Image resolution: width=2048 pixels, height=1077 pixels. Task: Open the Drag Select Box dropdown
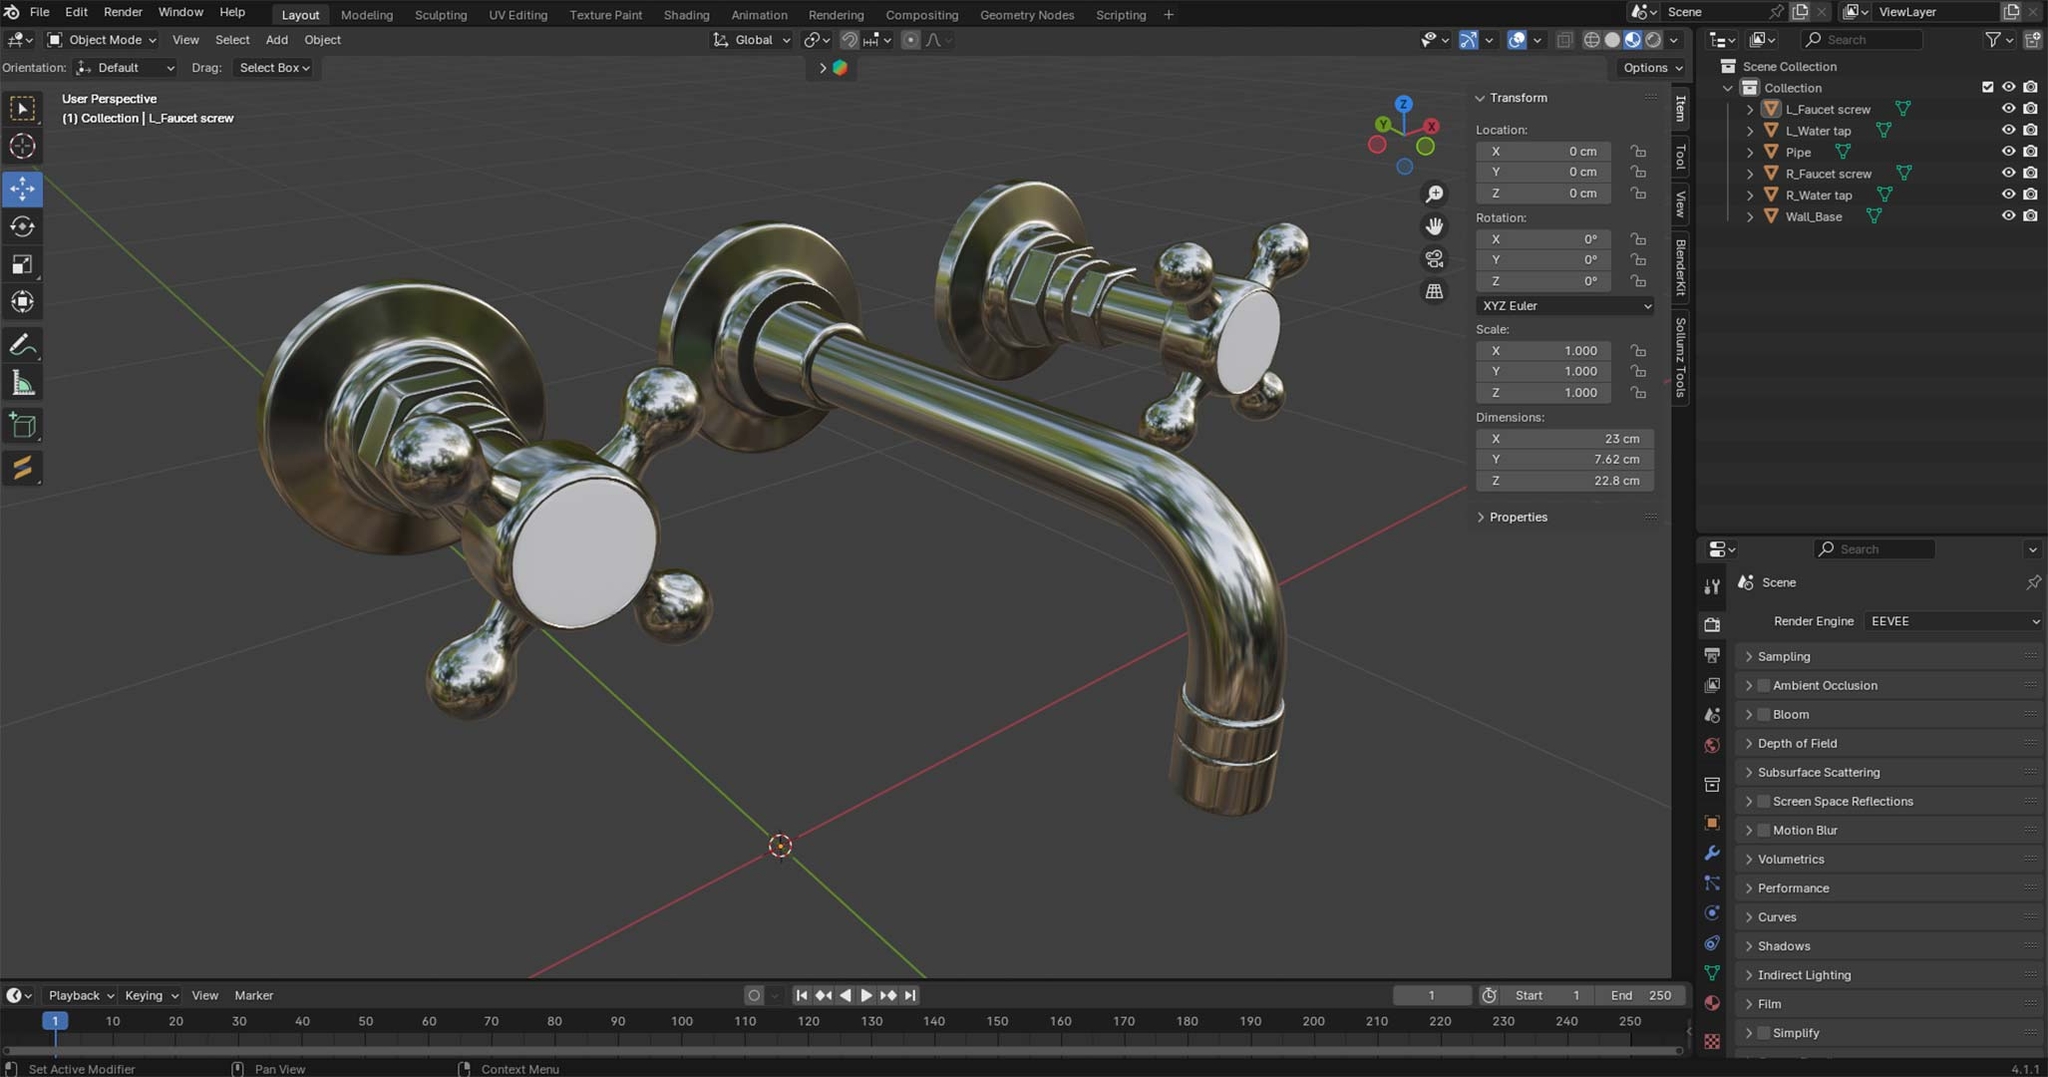point(274,68)
